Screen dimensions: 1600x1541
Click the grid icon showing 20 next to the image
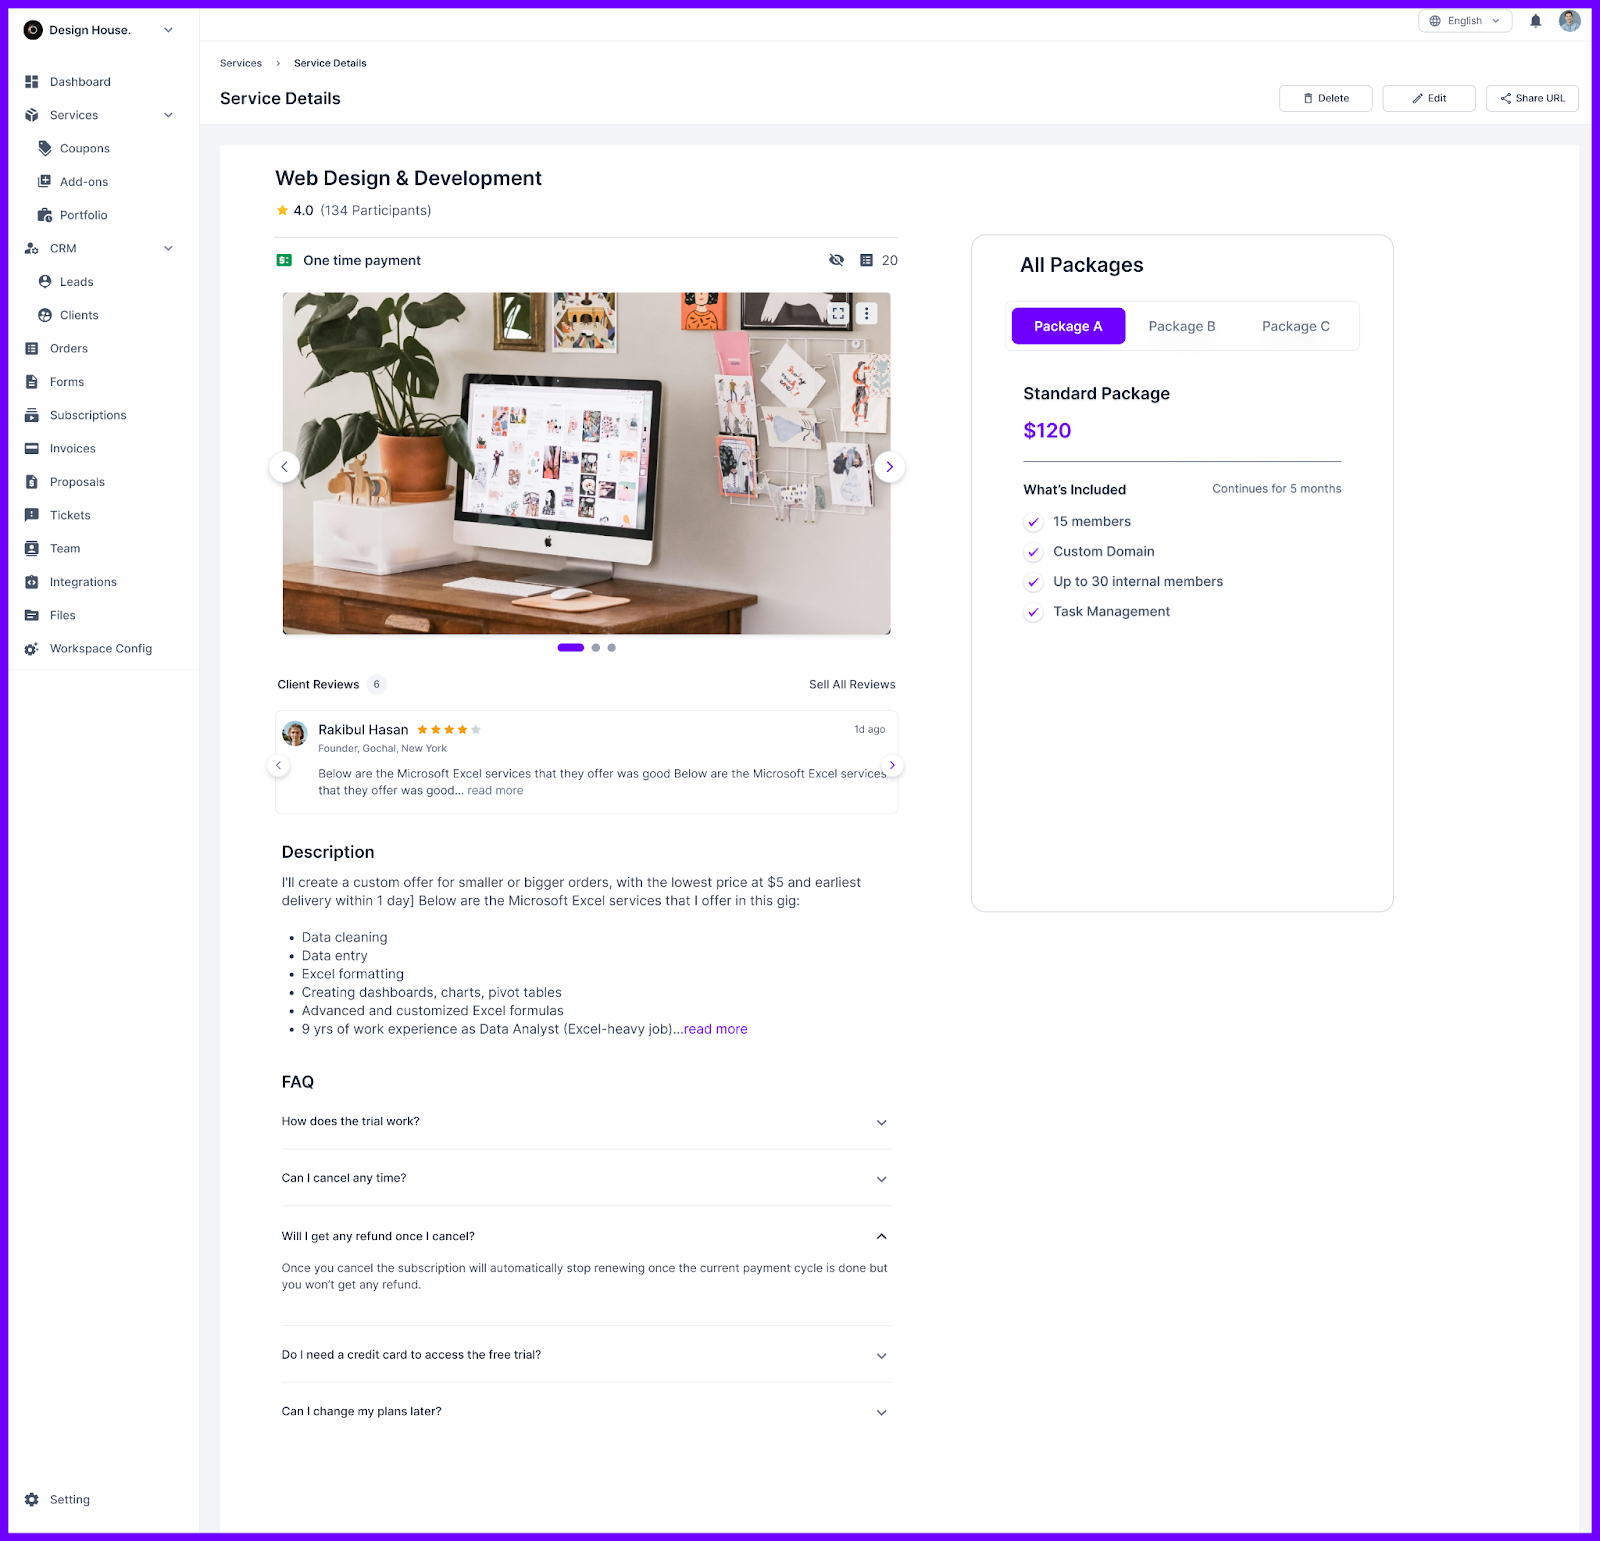pyautogui.click(x=867, y=260)
